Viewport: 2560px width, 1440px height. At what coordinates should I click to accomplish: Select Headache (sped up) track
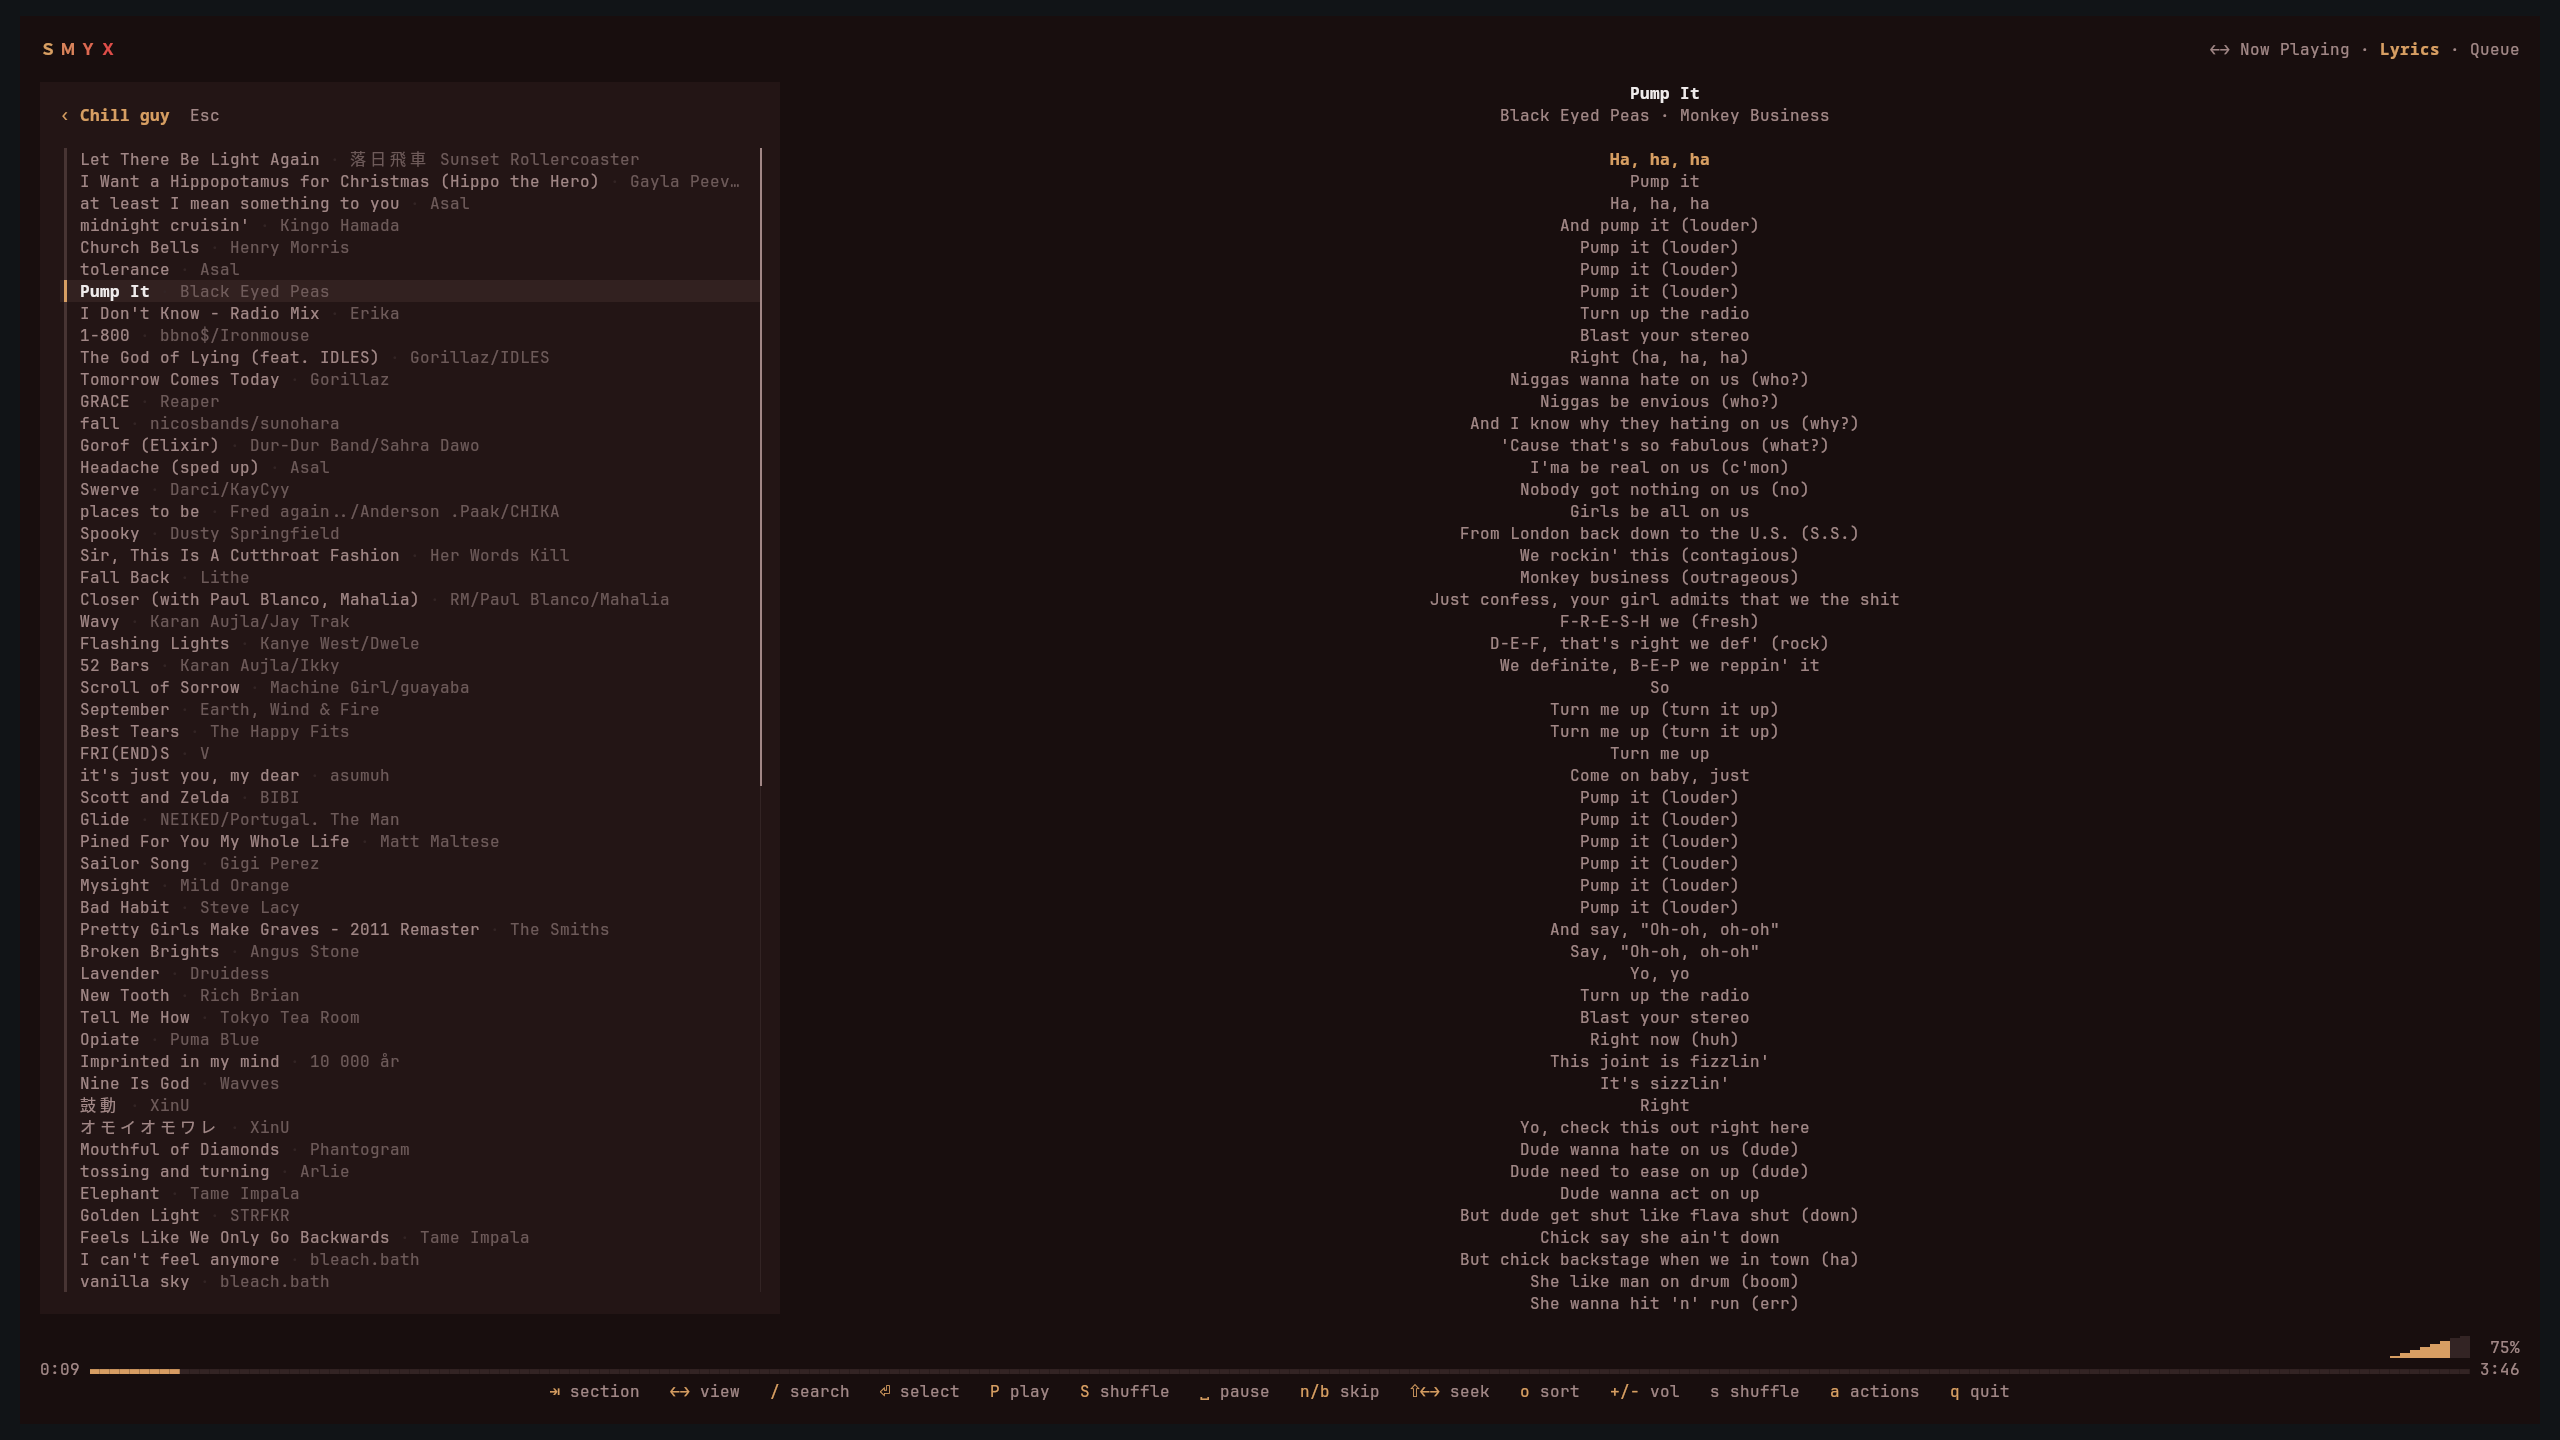click(412, 468)
